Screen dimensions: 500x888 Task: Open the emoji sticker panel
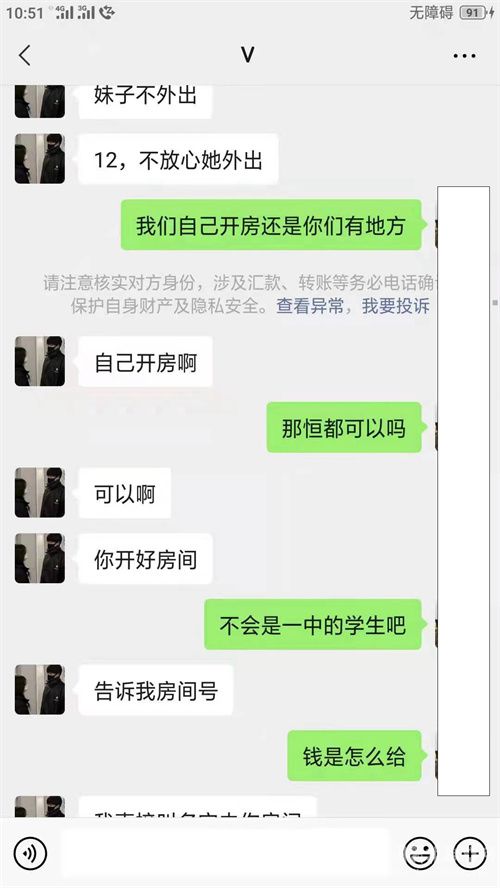coord(420,852)
